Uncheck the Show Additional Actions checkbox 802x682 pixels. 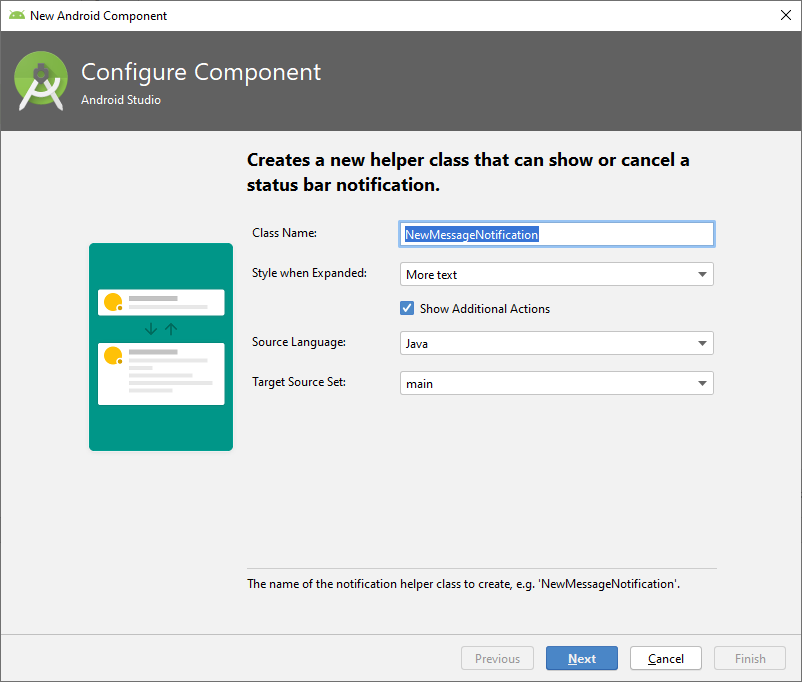[x=407, y=309]
